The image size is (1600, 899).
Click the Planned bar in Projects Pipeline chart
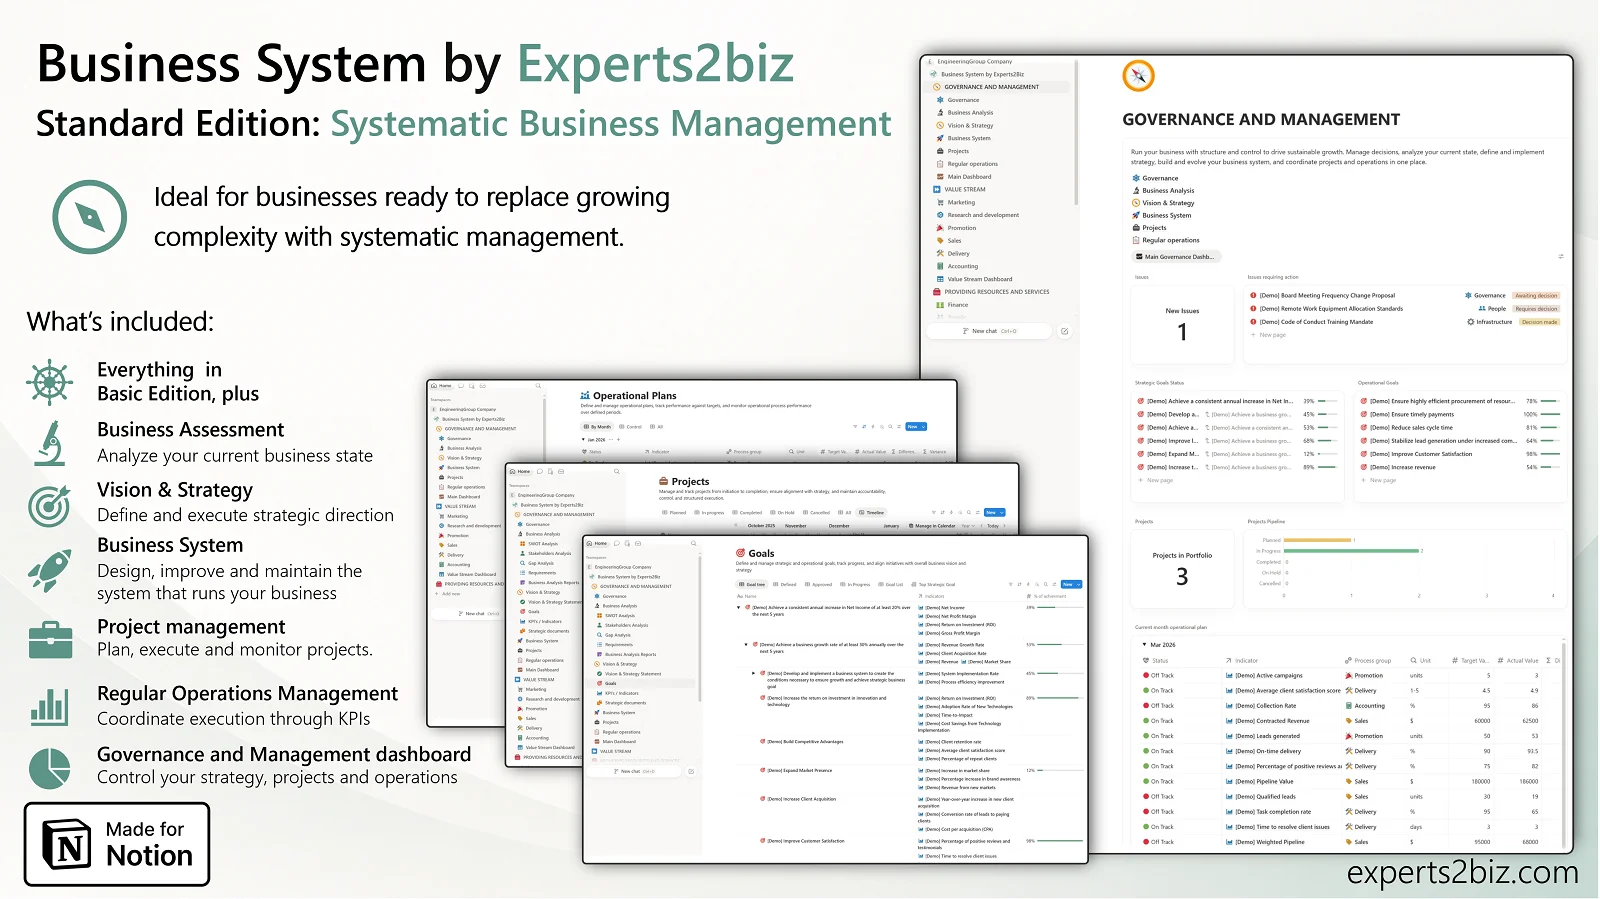(1318, 540)
